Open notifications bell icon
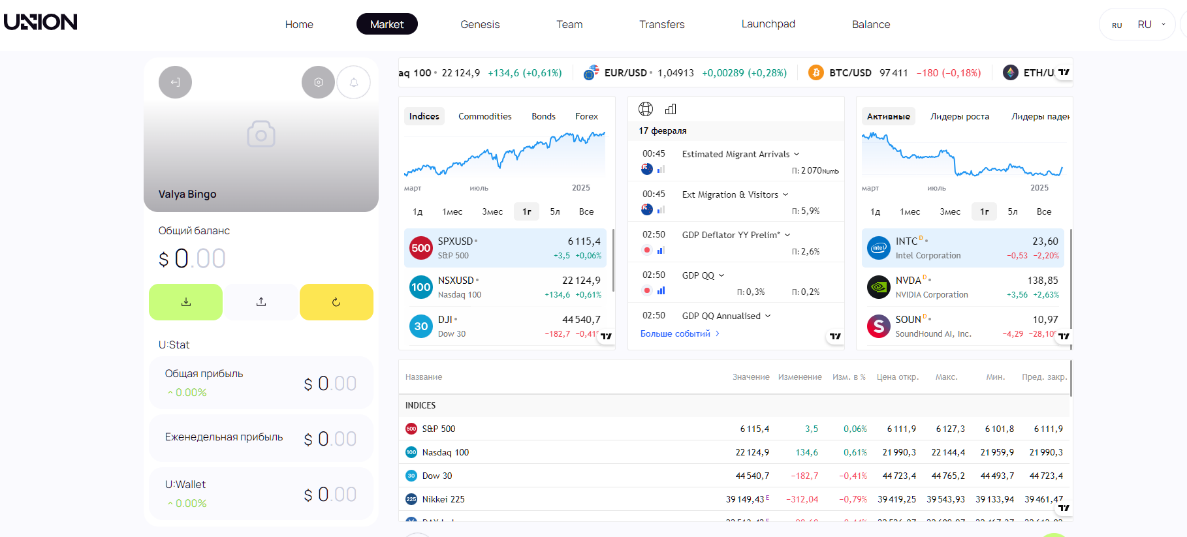Image resolution: width=1187 pixels, height=537 pixels. coord(354,83)
